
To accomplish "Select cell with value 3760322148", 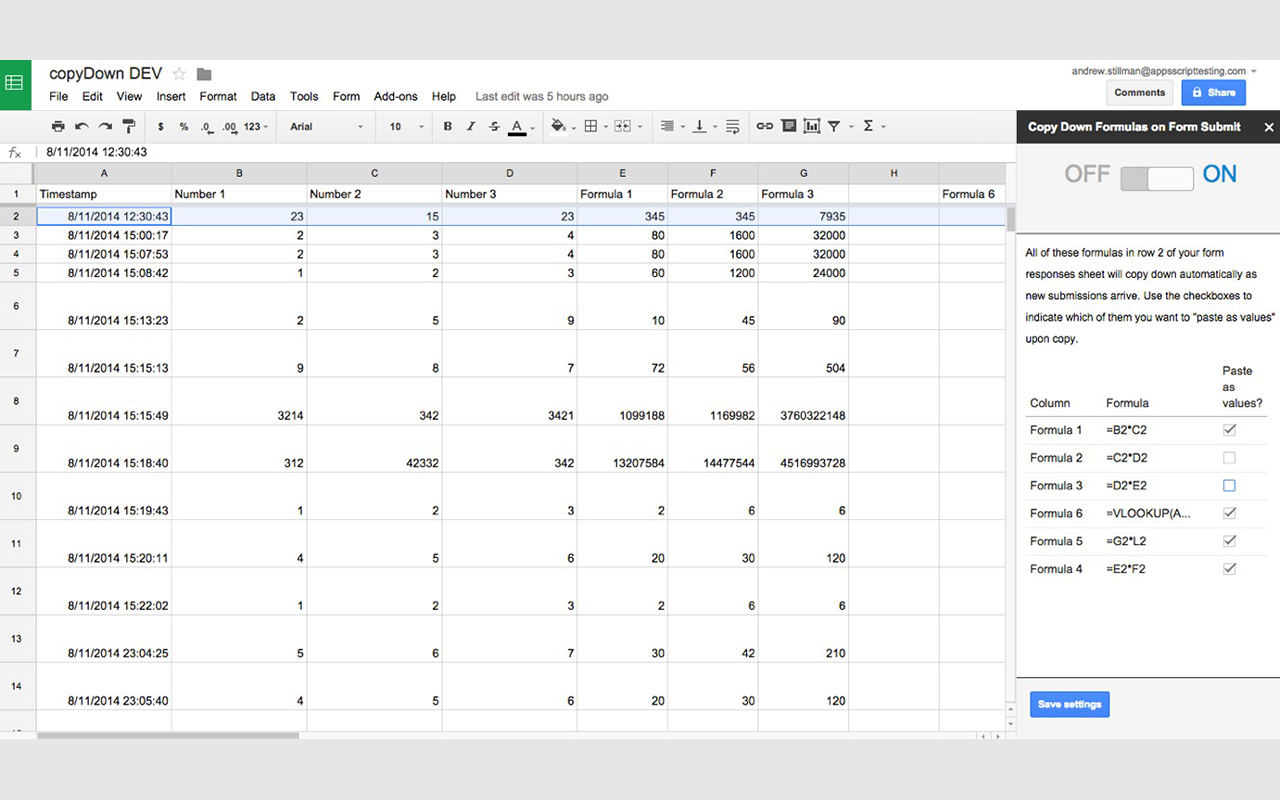I will [803, 402].
